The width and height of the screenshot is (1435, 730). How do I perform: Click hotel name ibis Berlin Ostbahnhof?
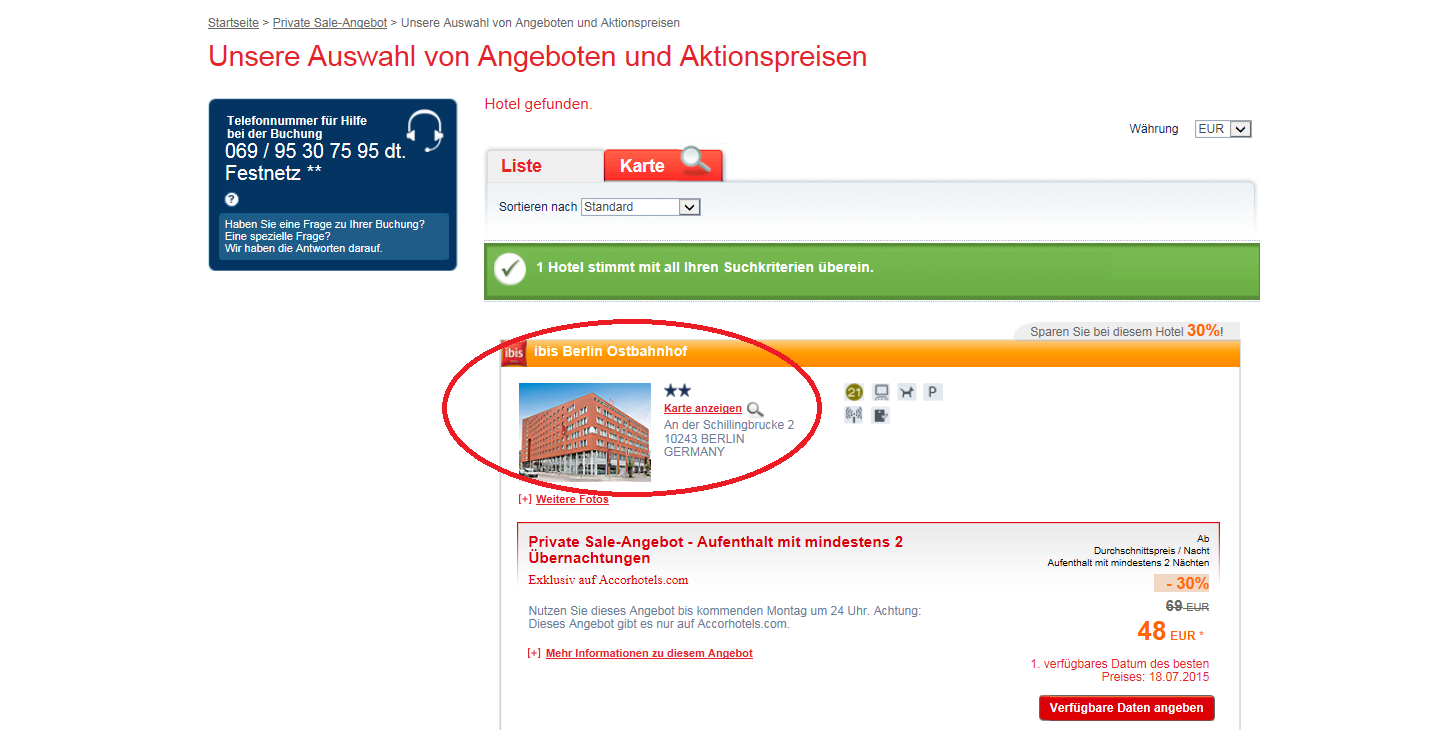coord(610,351)
